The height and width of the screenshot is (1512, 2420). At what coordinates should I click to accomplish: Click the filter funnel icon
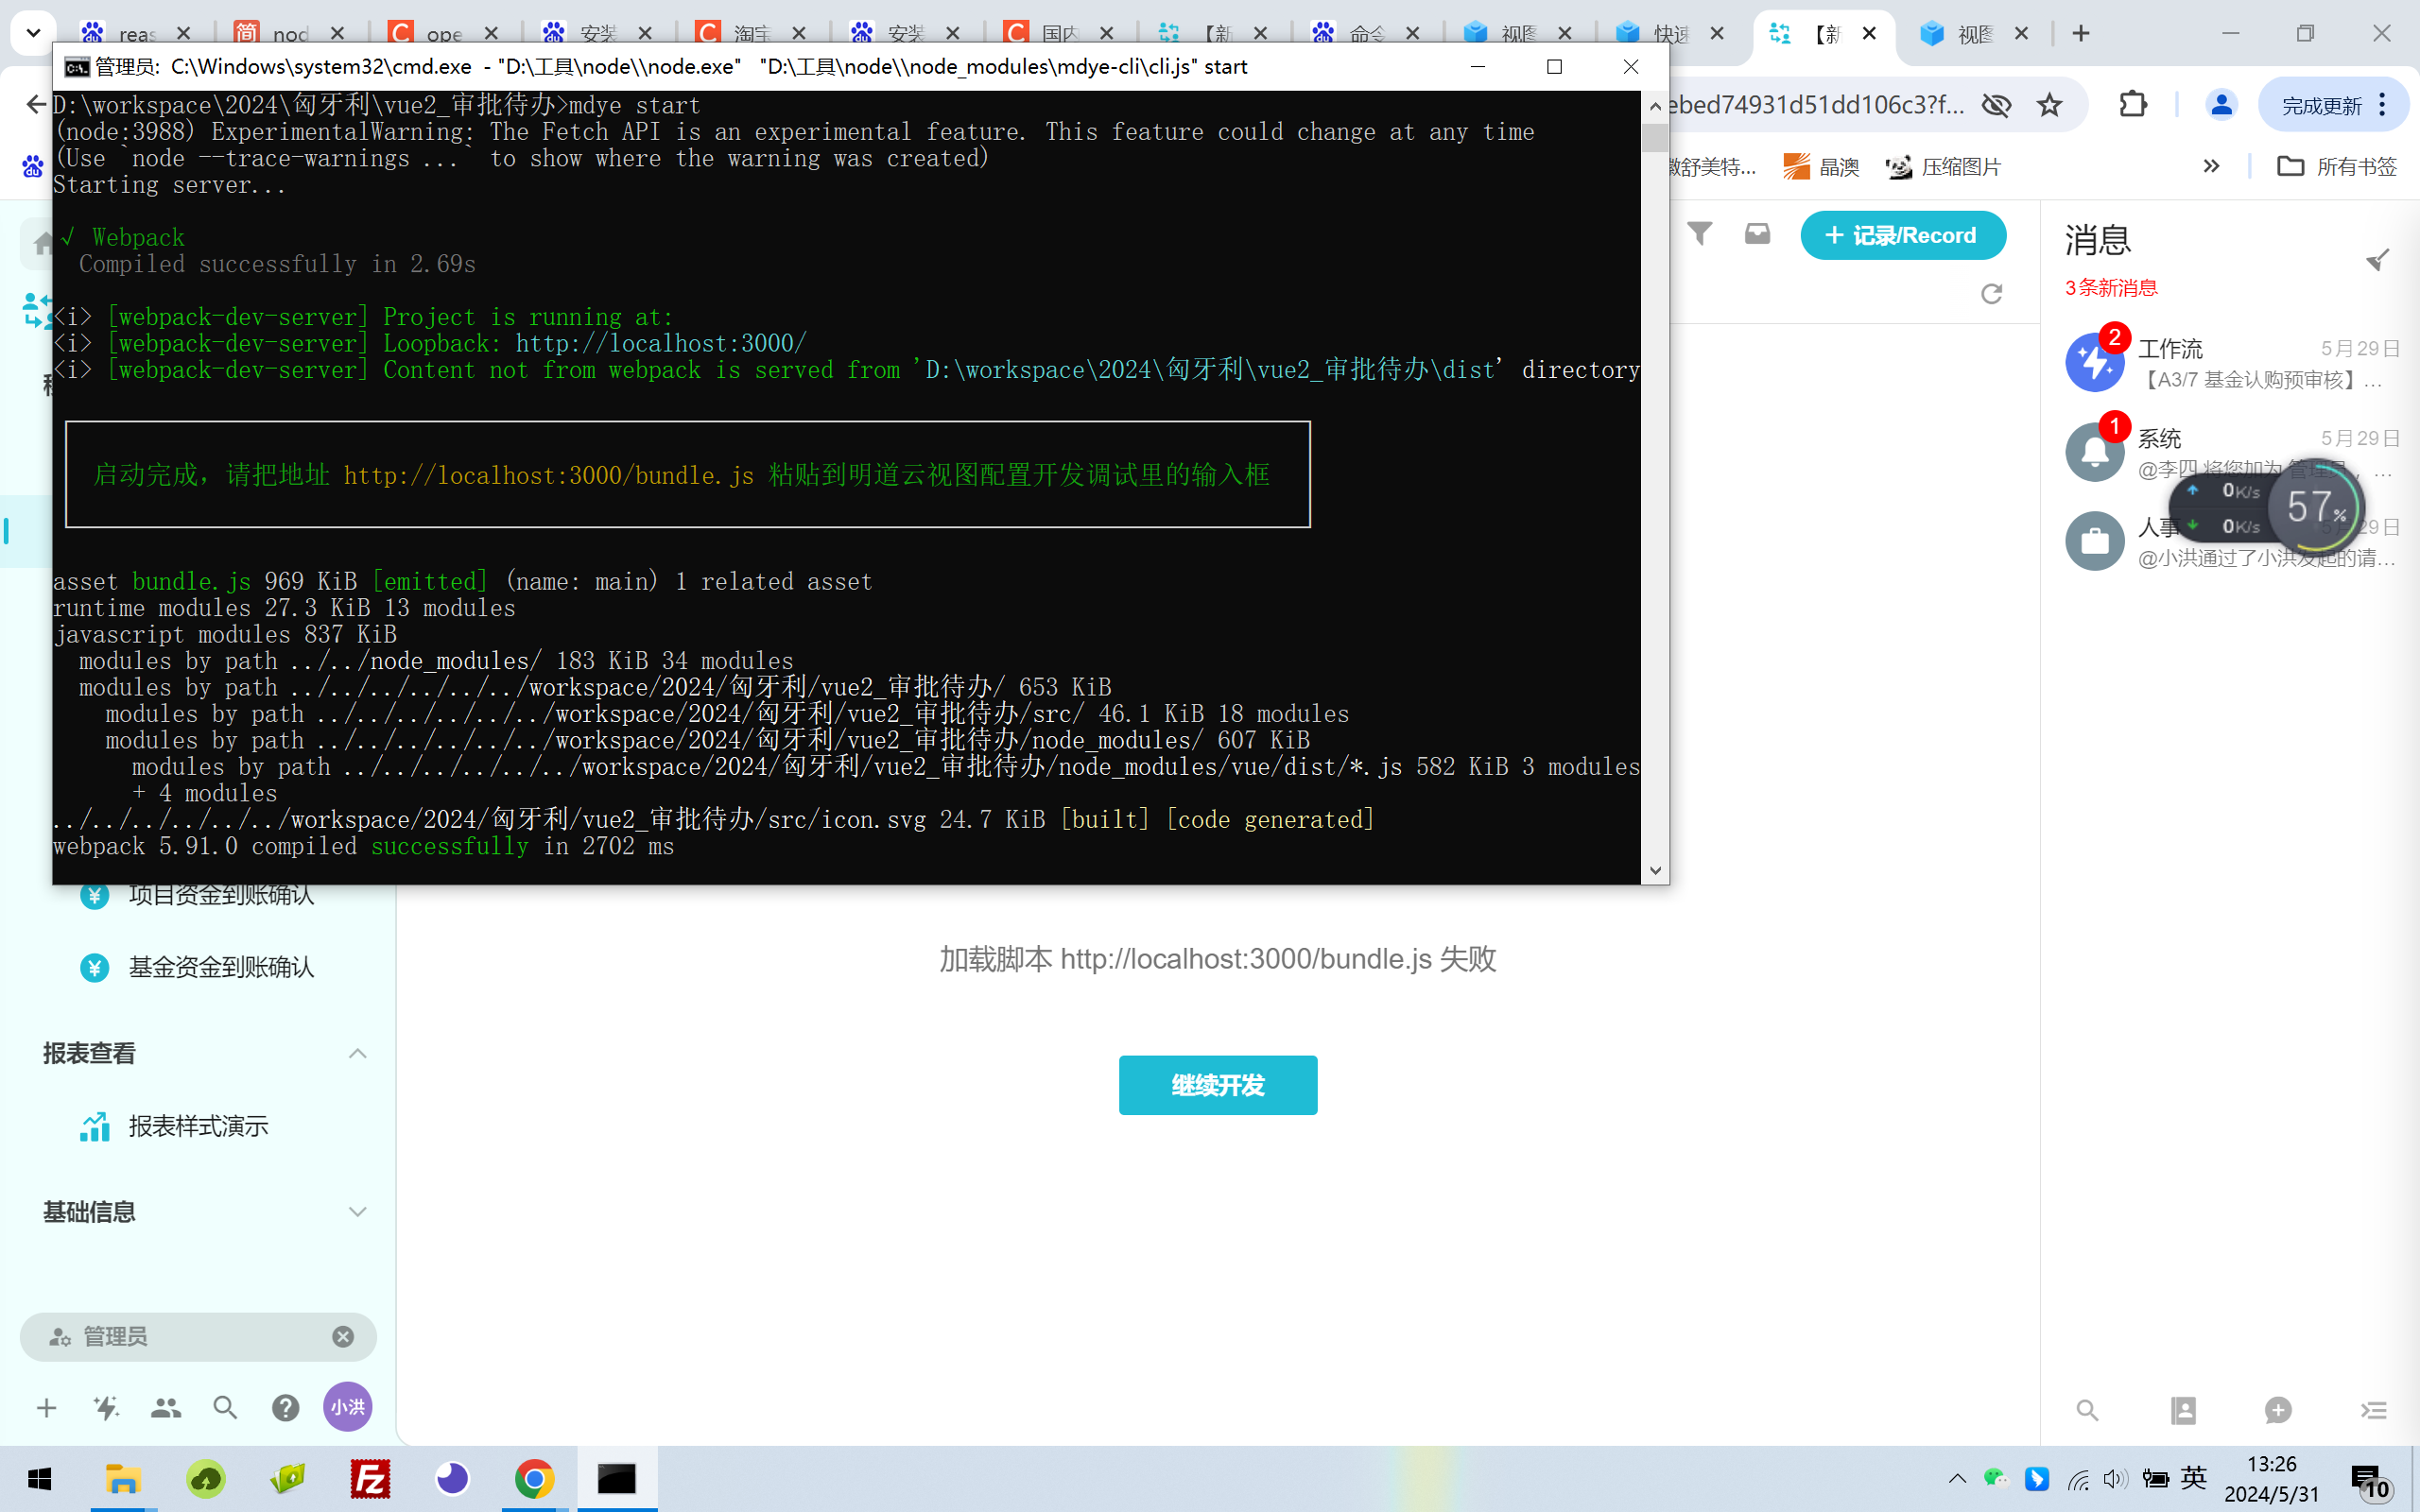pos(1699,234)
